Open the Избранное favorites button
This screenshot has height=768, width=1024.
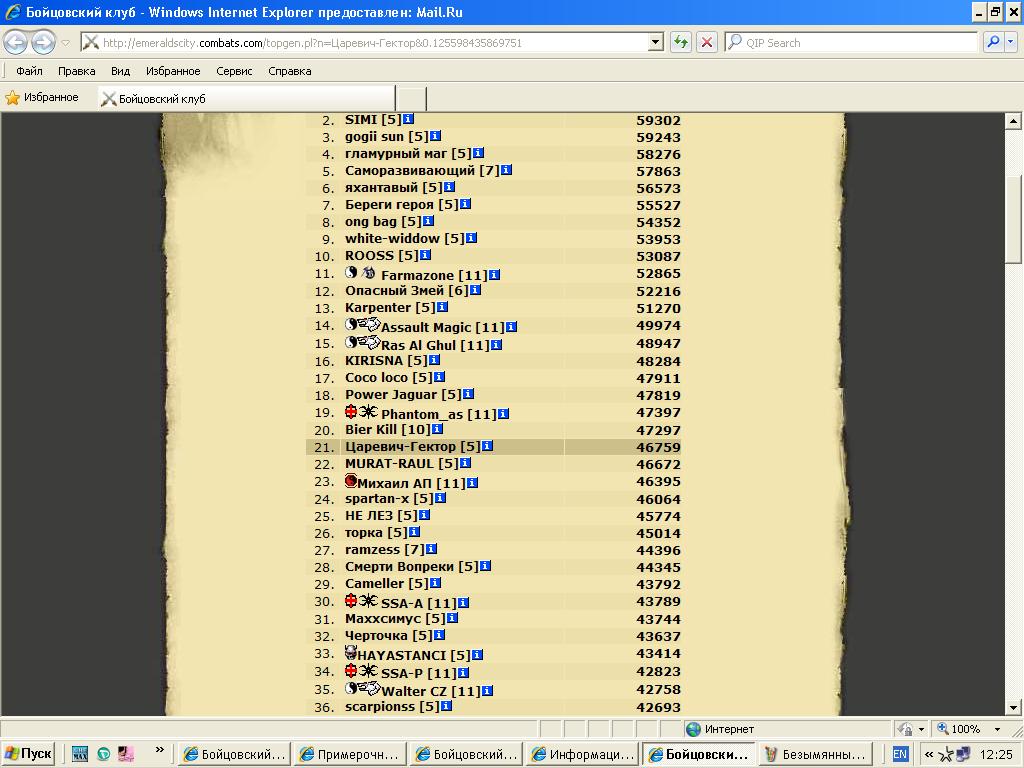[42, 98]
